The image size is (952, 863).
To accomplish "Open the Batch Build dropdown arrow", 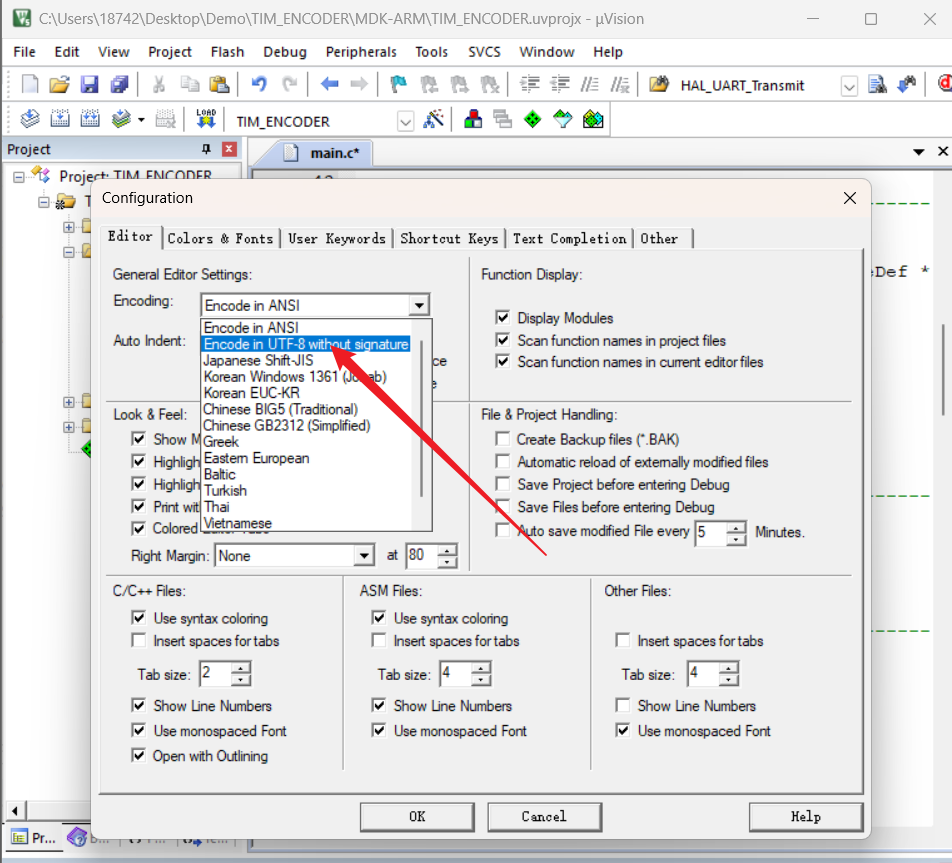I will [141, 120].
